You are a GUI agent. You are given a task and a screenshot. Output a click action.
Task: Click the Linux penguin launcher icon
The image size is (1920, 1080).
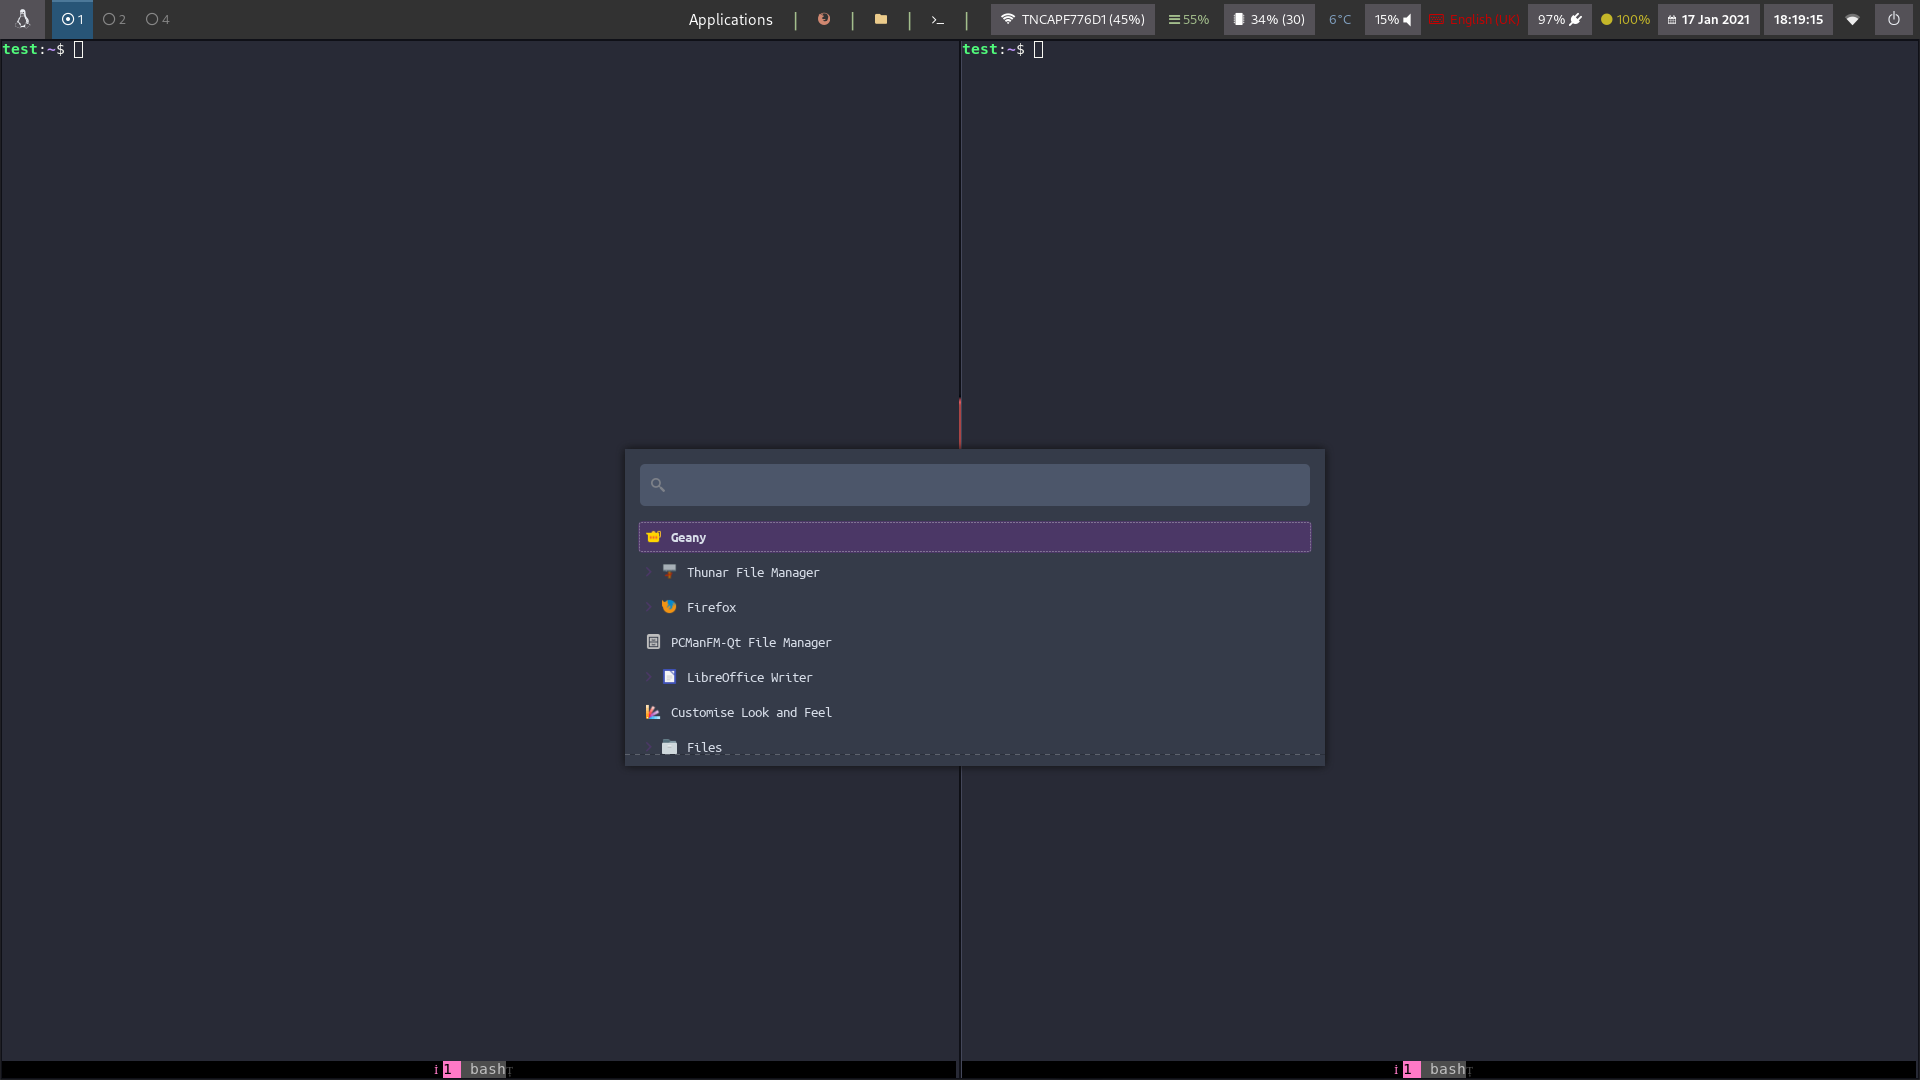[x=22, y=19]
